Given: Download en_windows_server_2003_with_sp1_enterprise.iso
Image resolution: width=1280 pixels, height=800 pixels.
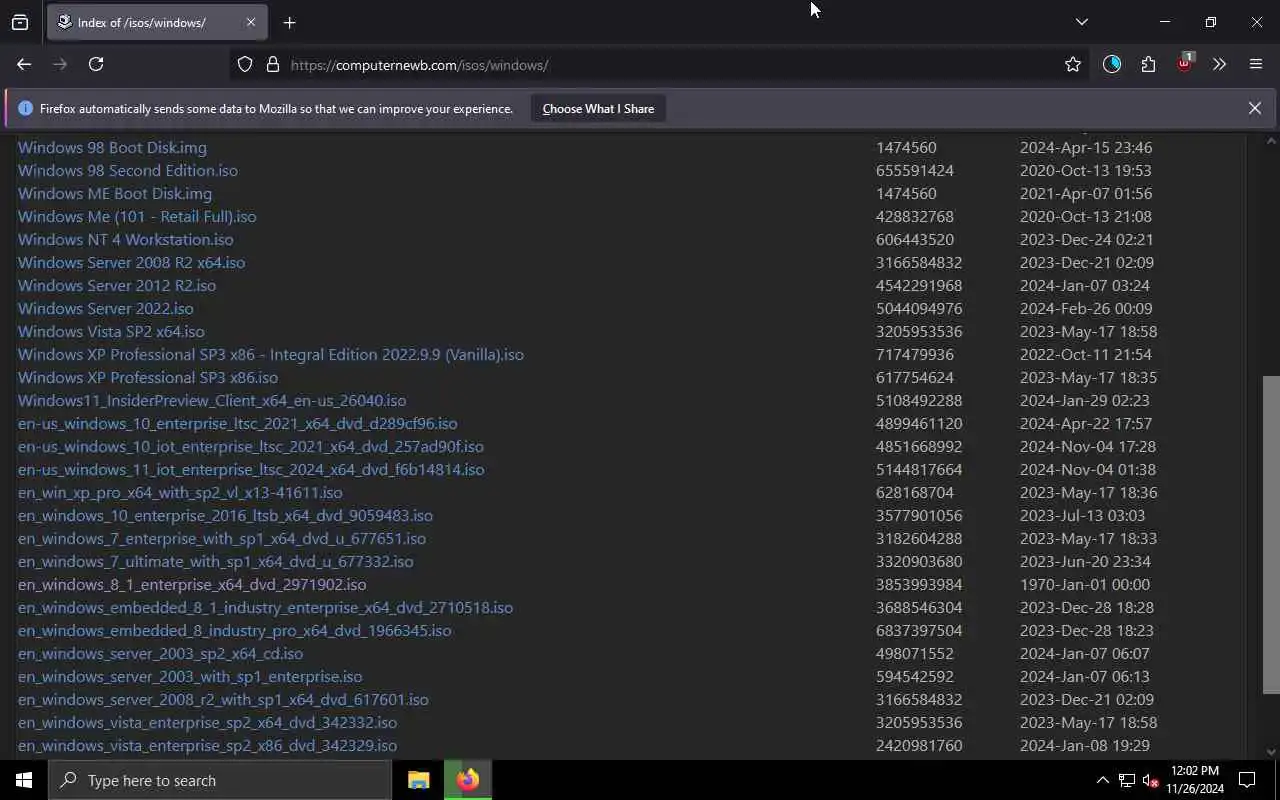Looking at the screenshot, I should click(x=190, y=677).
